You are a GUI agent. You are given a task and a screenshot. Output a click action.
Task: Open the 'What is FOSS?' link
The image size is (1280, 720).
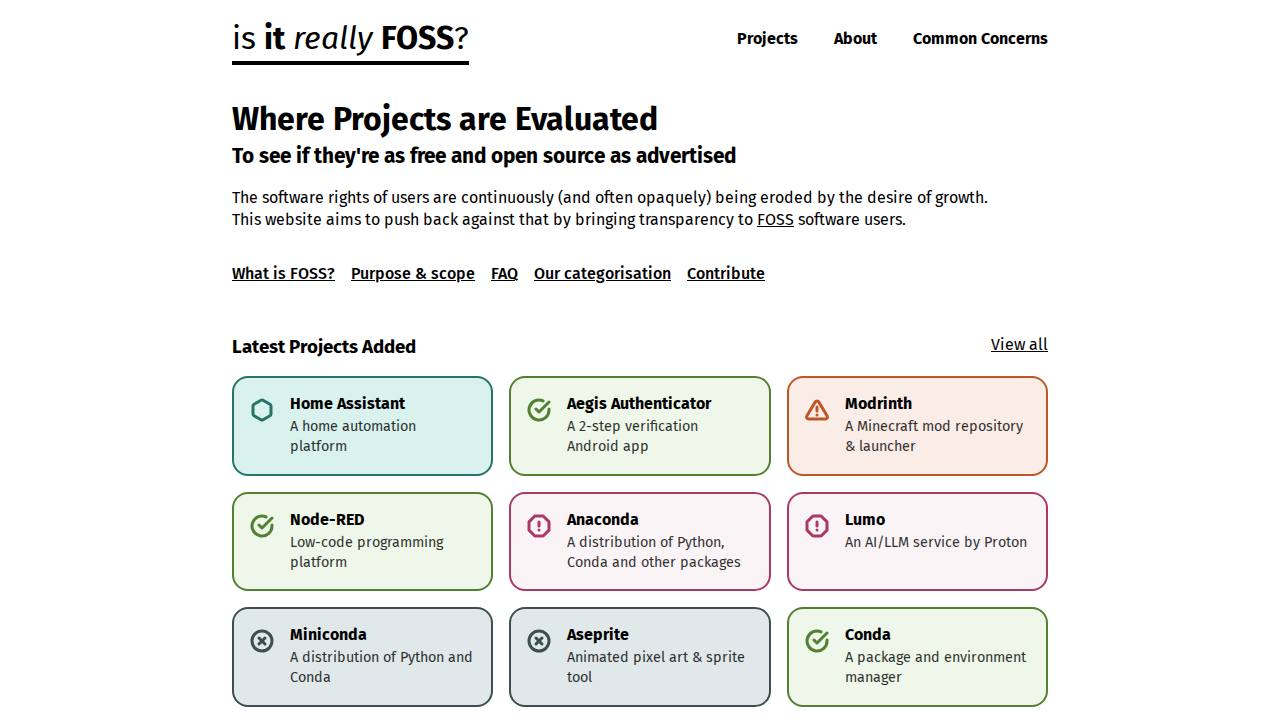click(x=283, y=274)
